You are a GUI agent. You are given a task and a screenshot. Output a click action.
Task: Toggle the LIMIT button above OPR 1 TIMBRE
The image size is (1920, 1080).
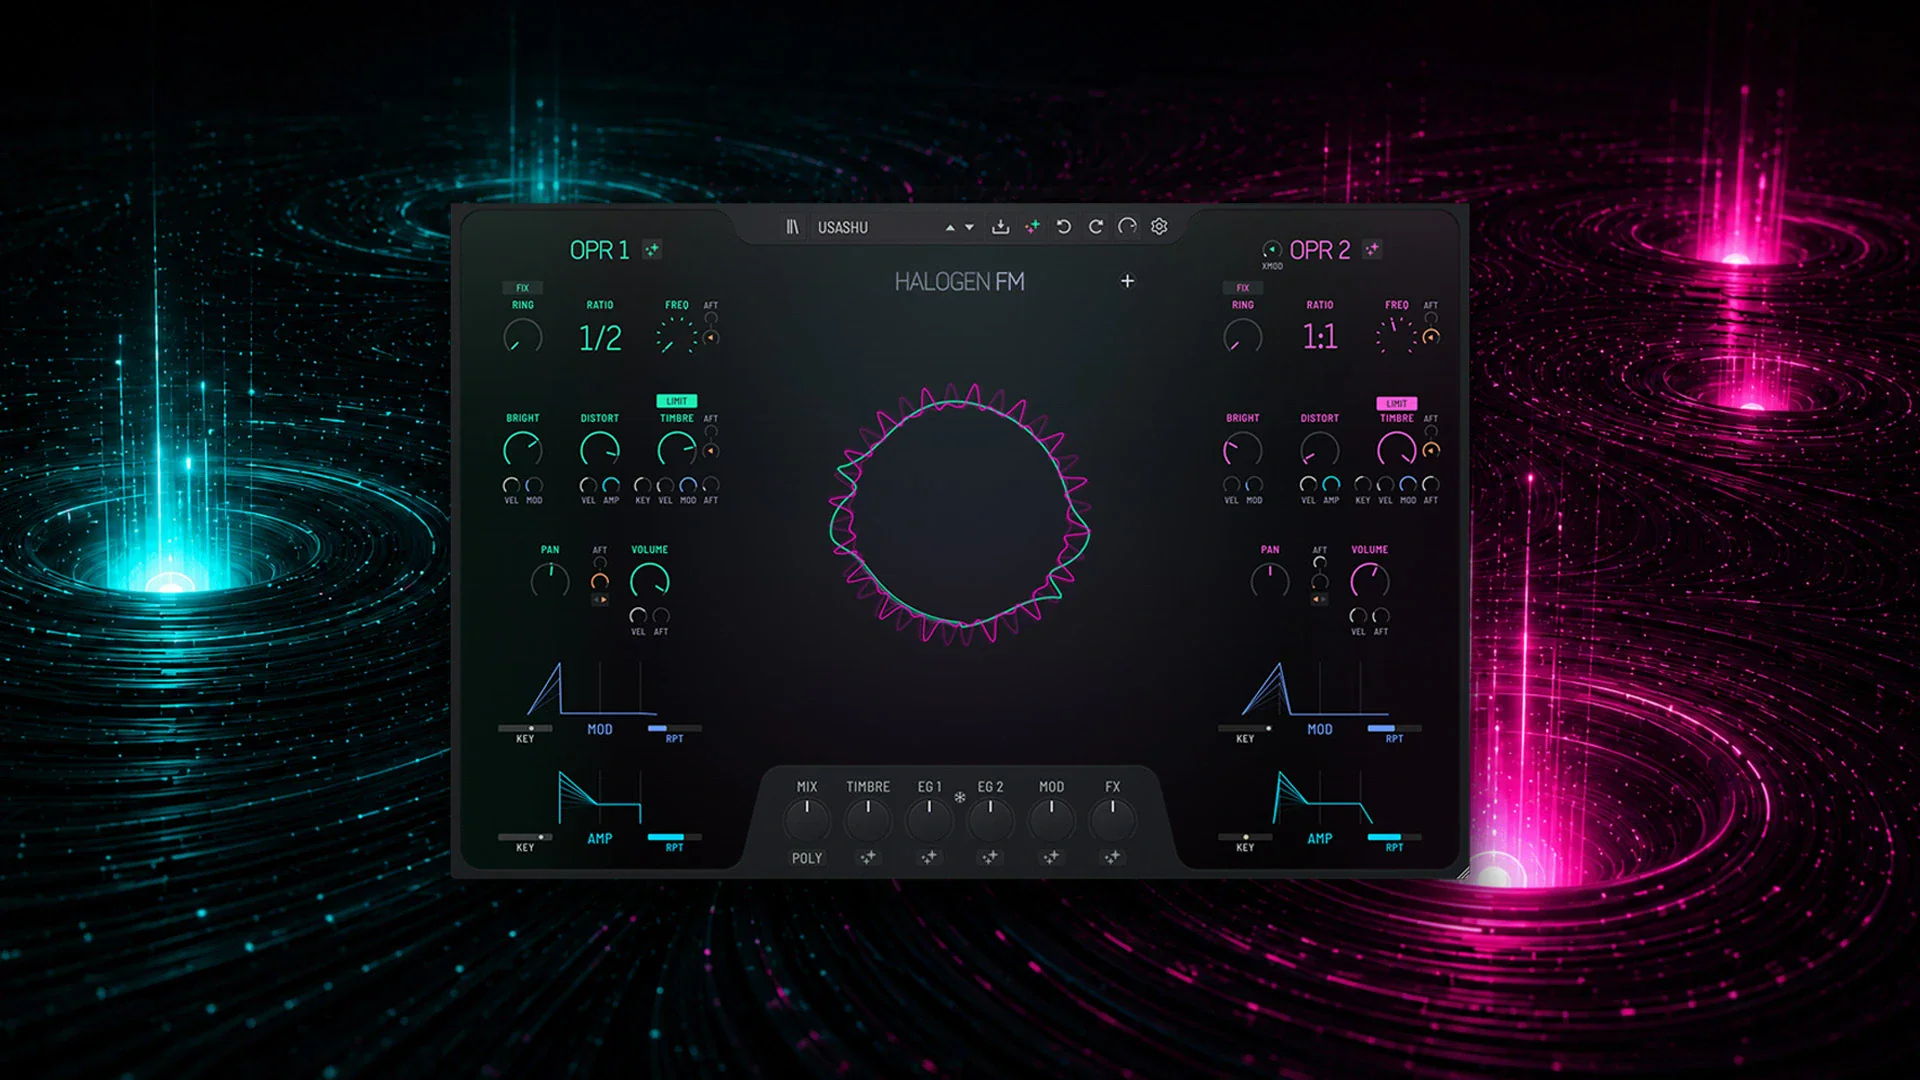(x=677, y=401)
